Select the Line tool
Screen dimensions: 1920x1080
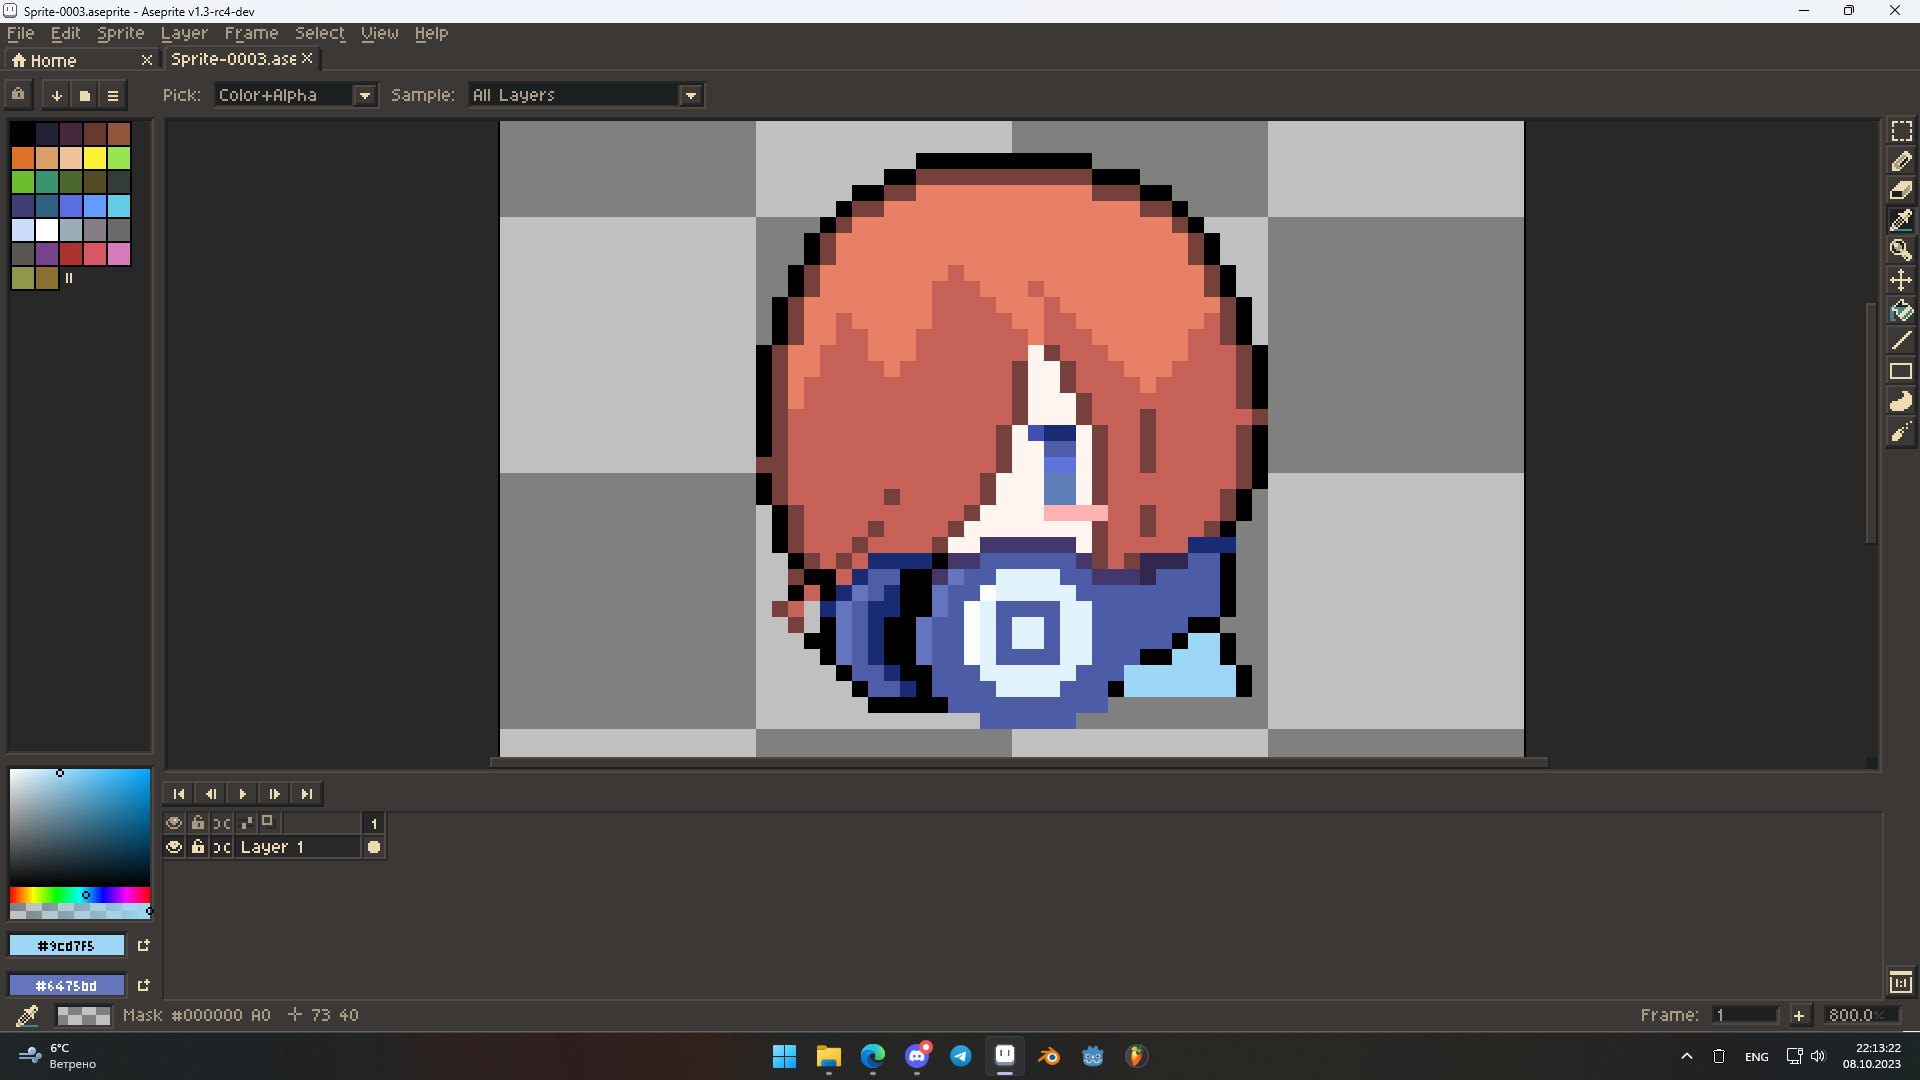pos(1901,341)
